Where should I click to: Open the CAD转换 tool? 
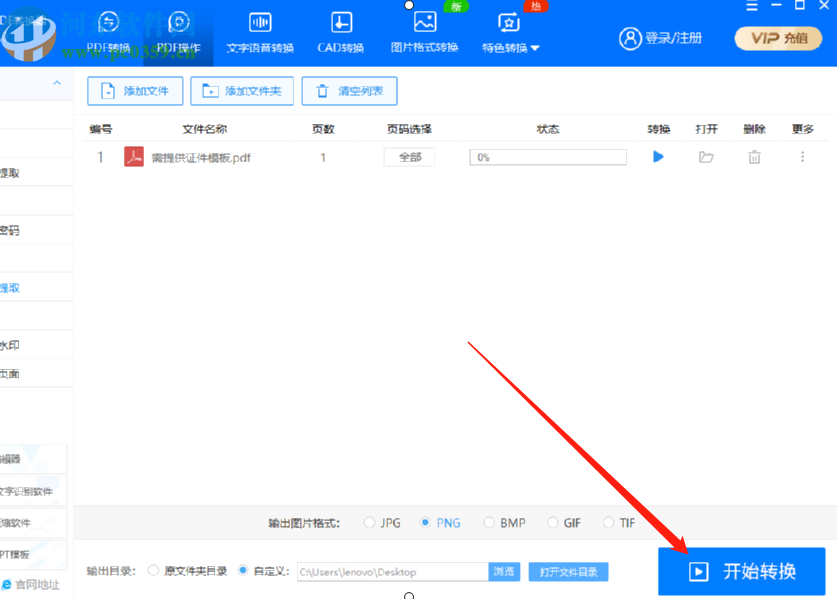(340, 28)
